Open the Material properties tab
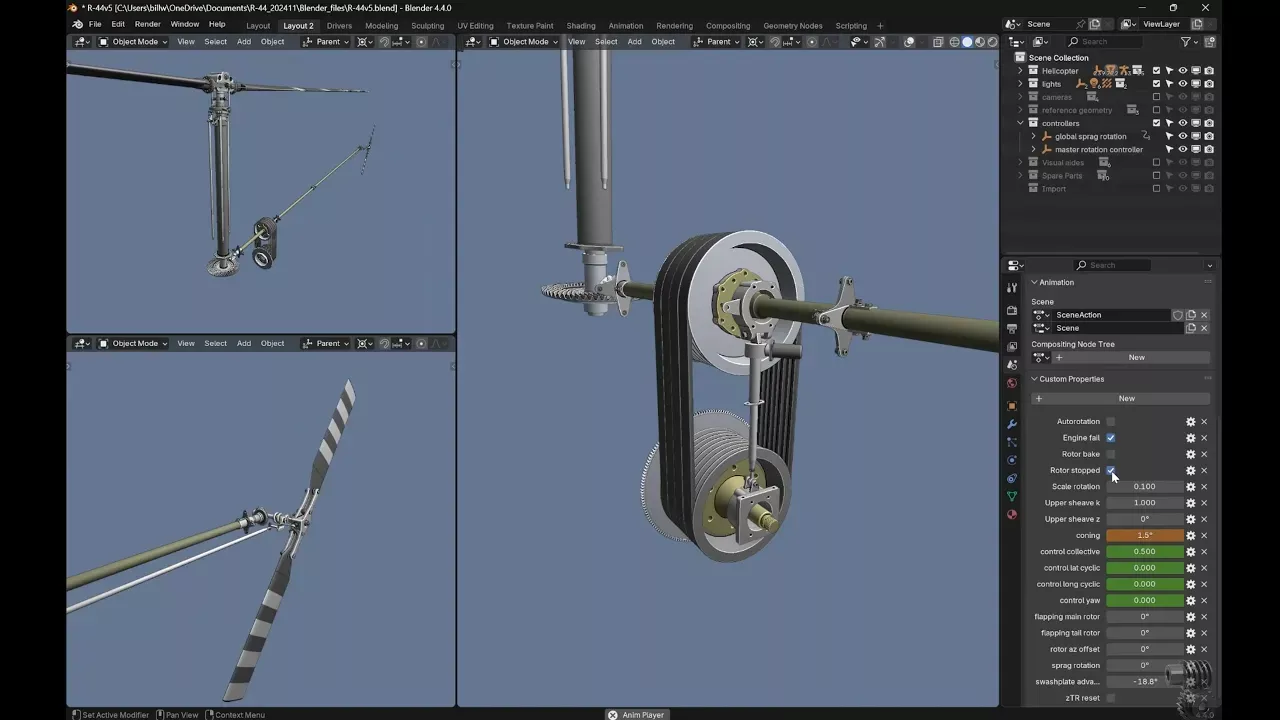This screenshot has width=1280, height=720. pyautogui.click(x=1012, y=515)
